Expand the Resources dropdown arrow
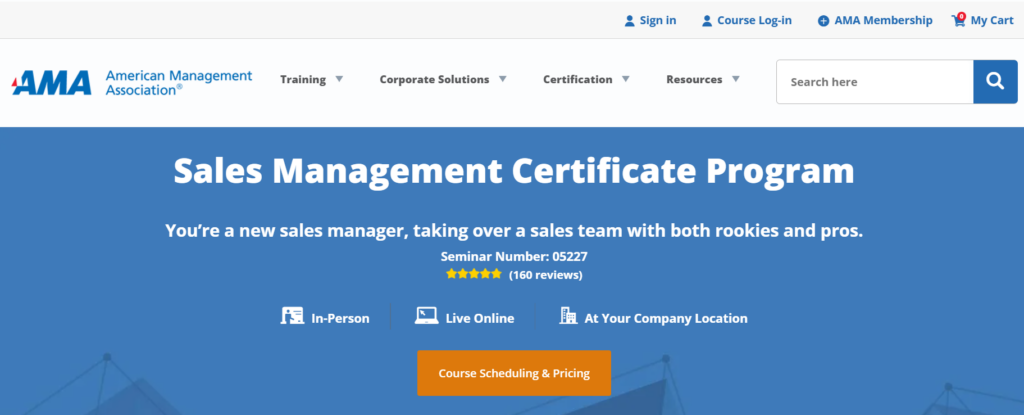Image resolution: width=1024 pixels, height=415 pixels. coord(735,79)
